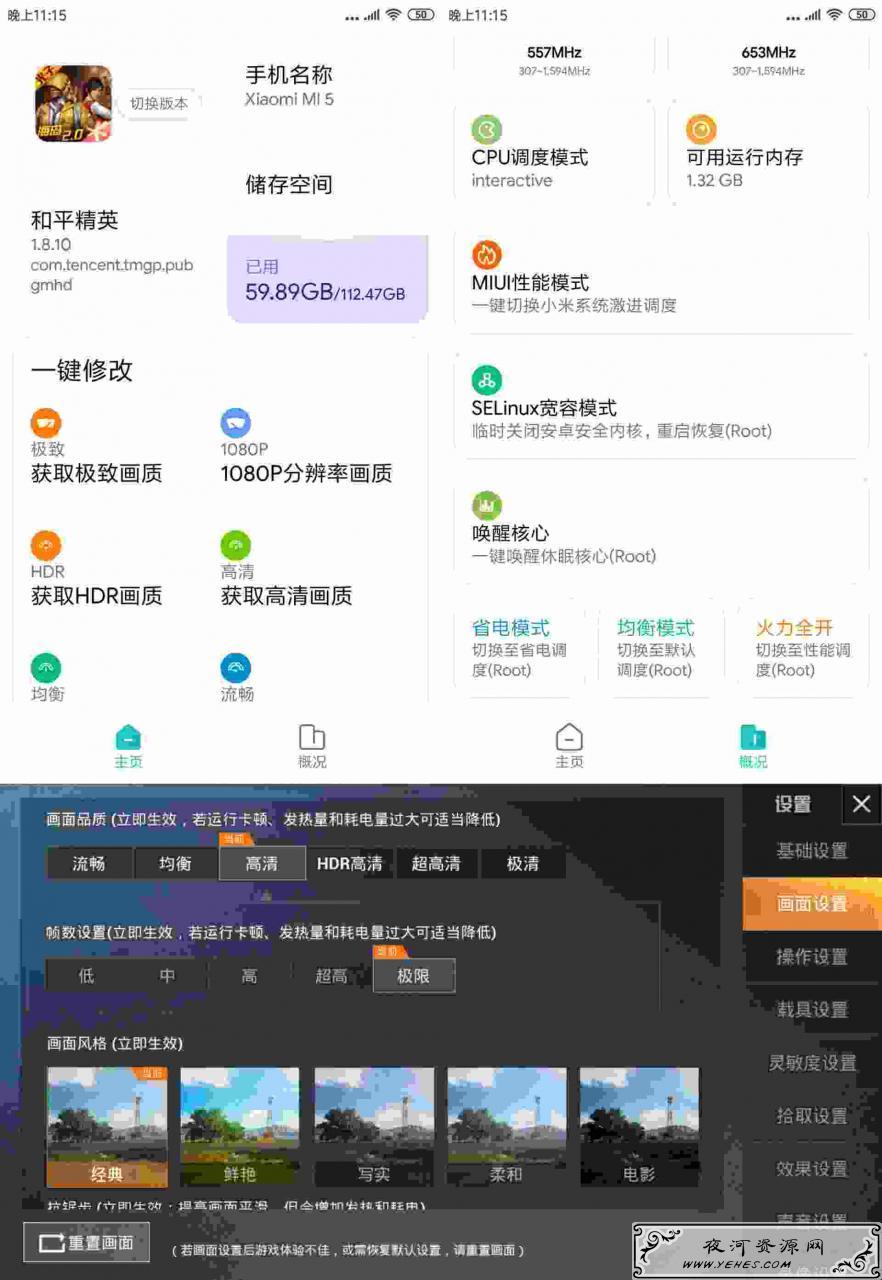Set frame rate to 中
Viewport: 882px width, 1280px height.
click(x=167, y=976)
